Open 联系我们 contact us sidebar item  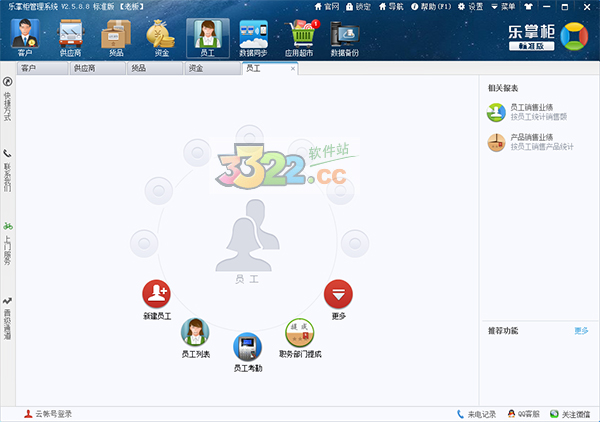(7, 171)
